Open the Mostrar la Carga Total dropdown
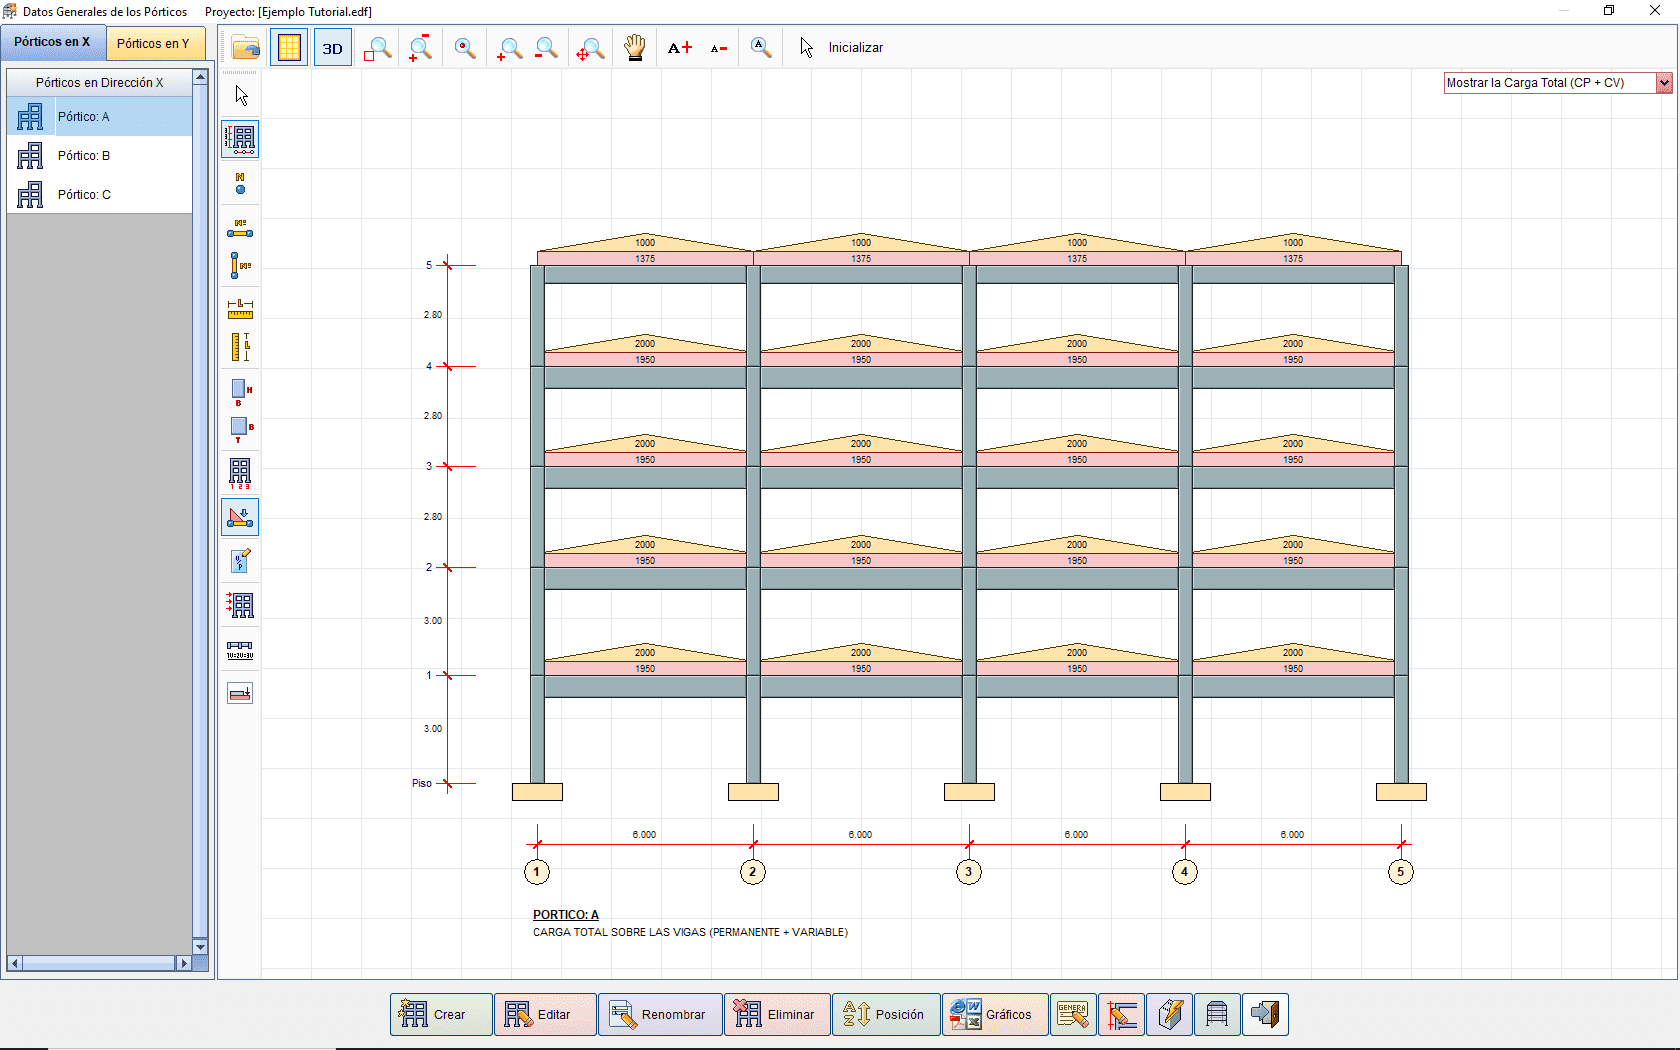The height and width of the screenshot is (1050, 1680). (1664, 83)
